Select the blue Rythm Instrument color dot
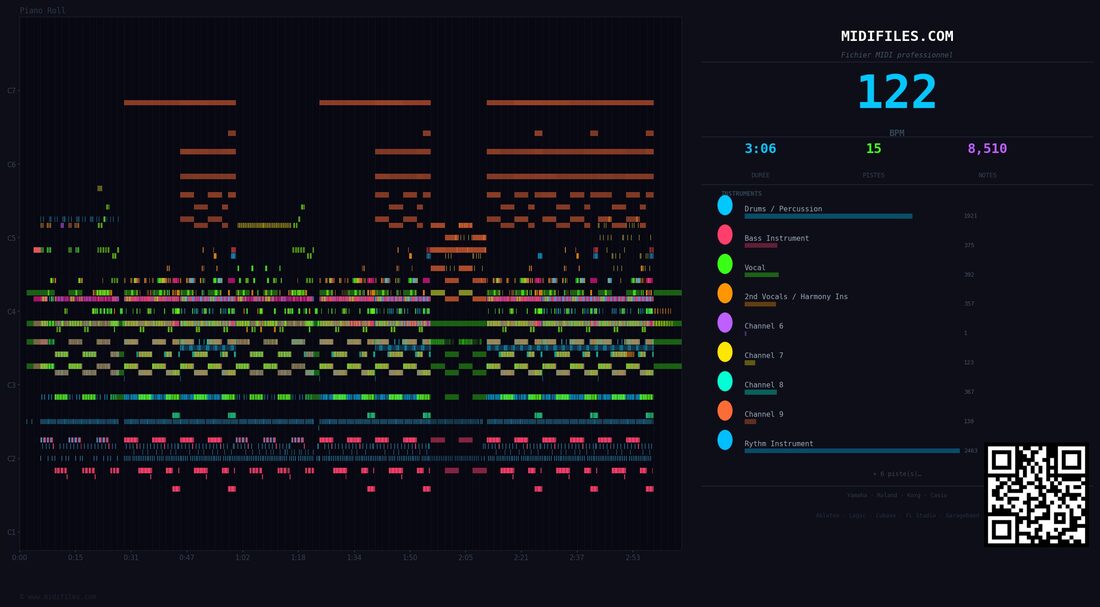 [725, 440]
